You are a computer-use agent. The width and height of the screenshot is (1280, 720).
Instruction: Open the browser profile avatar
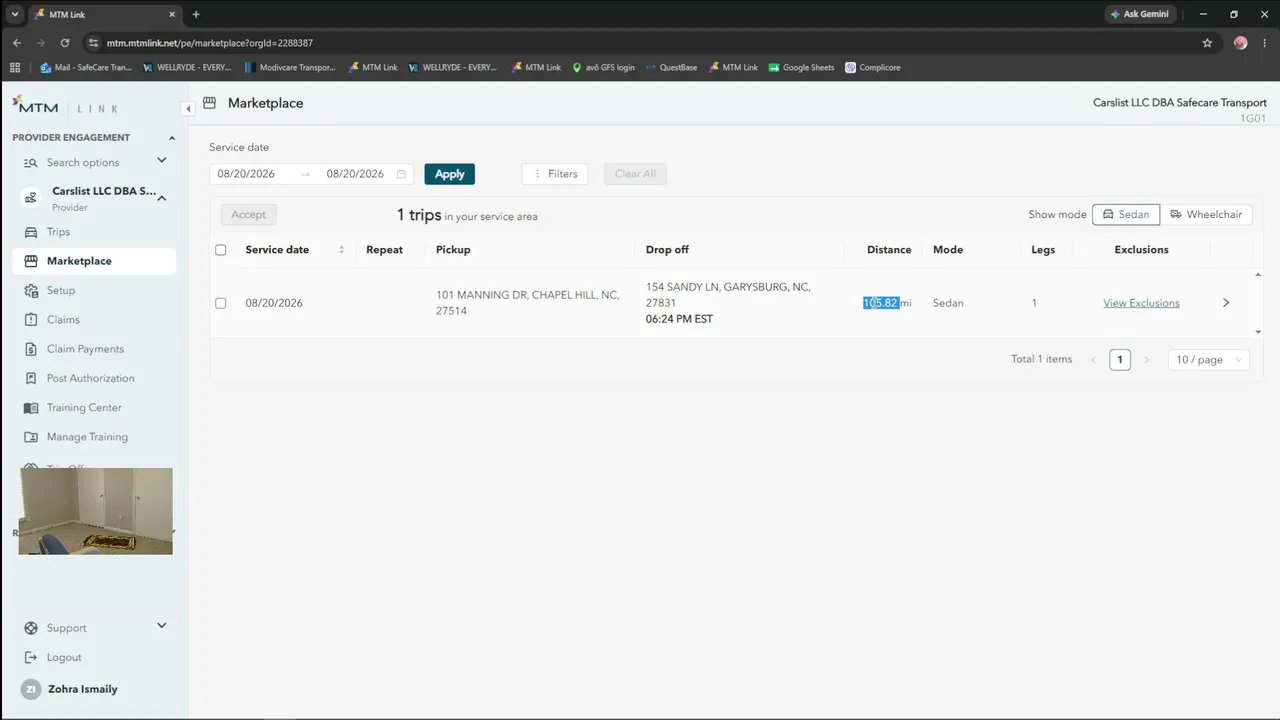point(1241,43)
